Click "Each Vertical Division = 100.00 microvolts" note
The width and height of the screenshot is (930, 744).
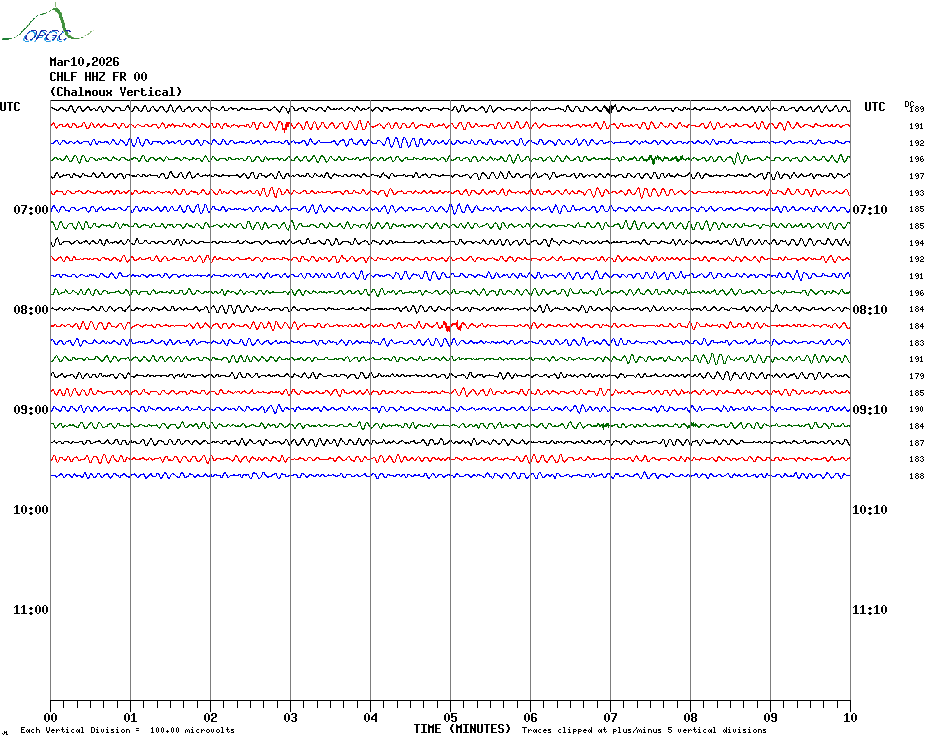[x=128, y=730]
